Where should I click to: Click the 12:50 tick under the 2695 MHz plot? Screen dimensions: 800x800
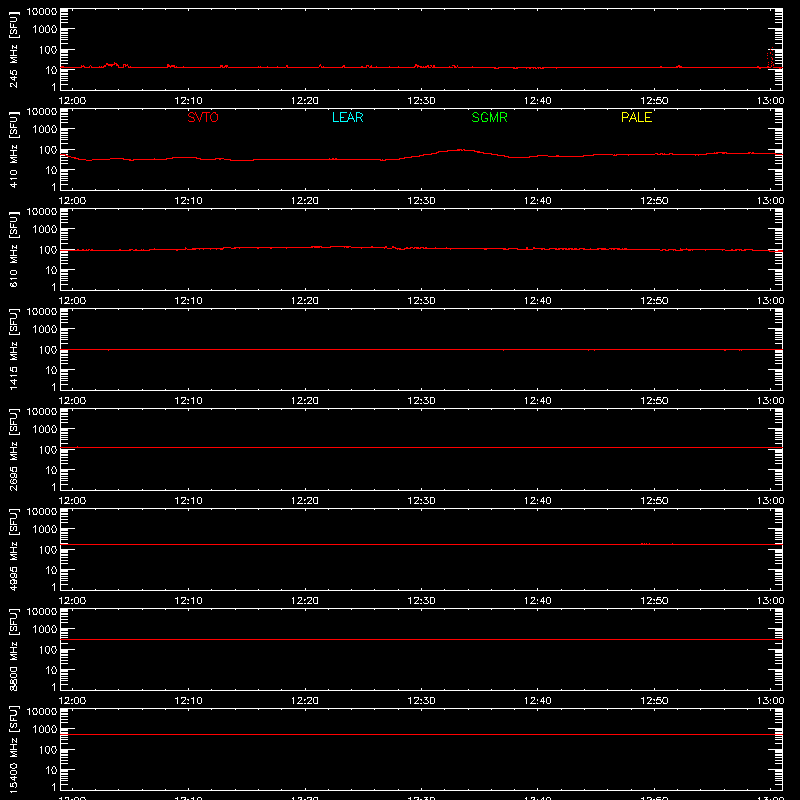[654, 501]
